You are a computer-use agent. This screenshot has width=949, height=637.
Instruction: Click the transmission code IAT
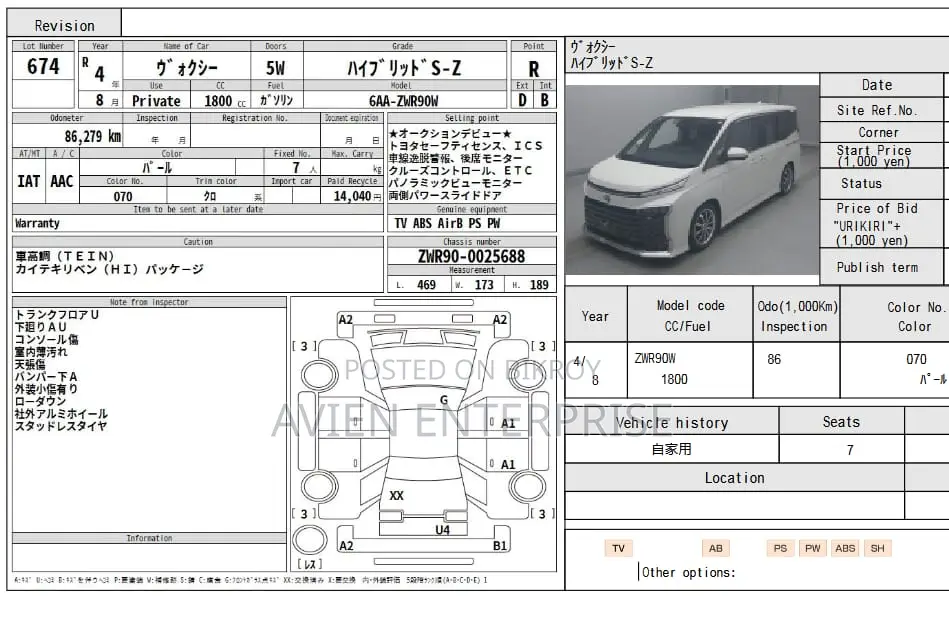28,180
